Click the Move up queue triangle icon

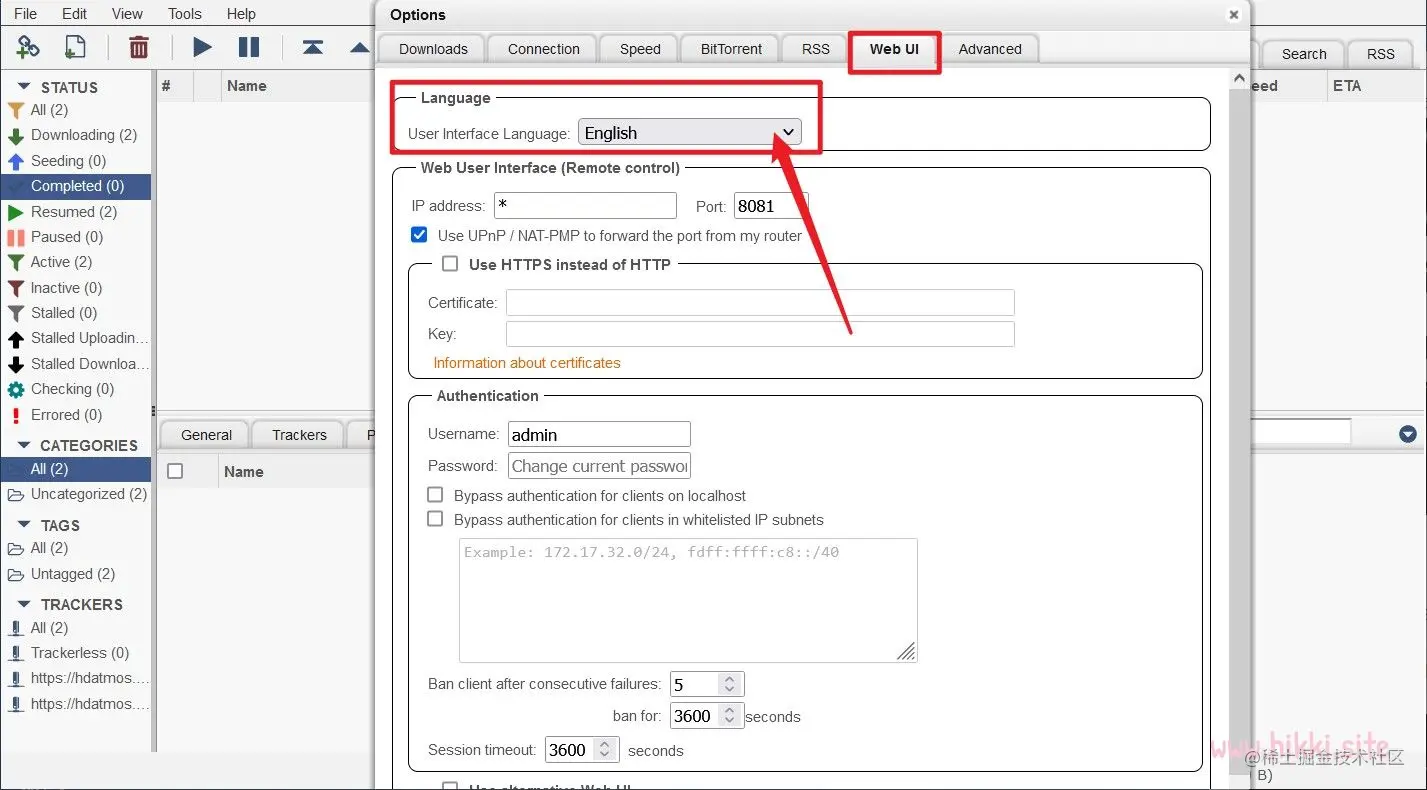point(361,47)
